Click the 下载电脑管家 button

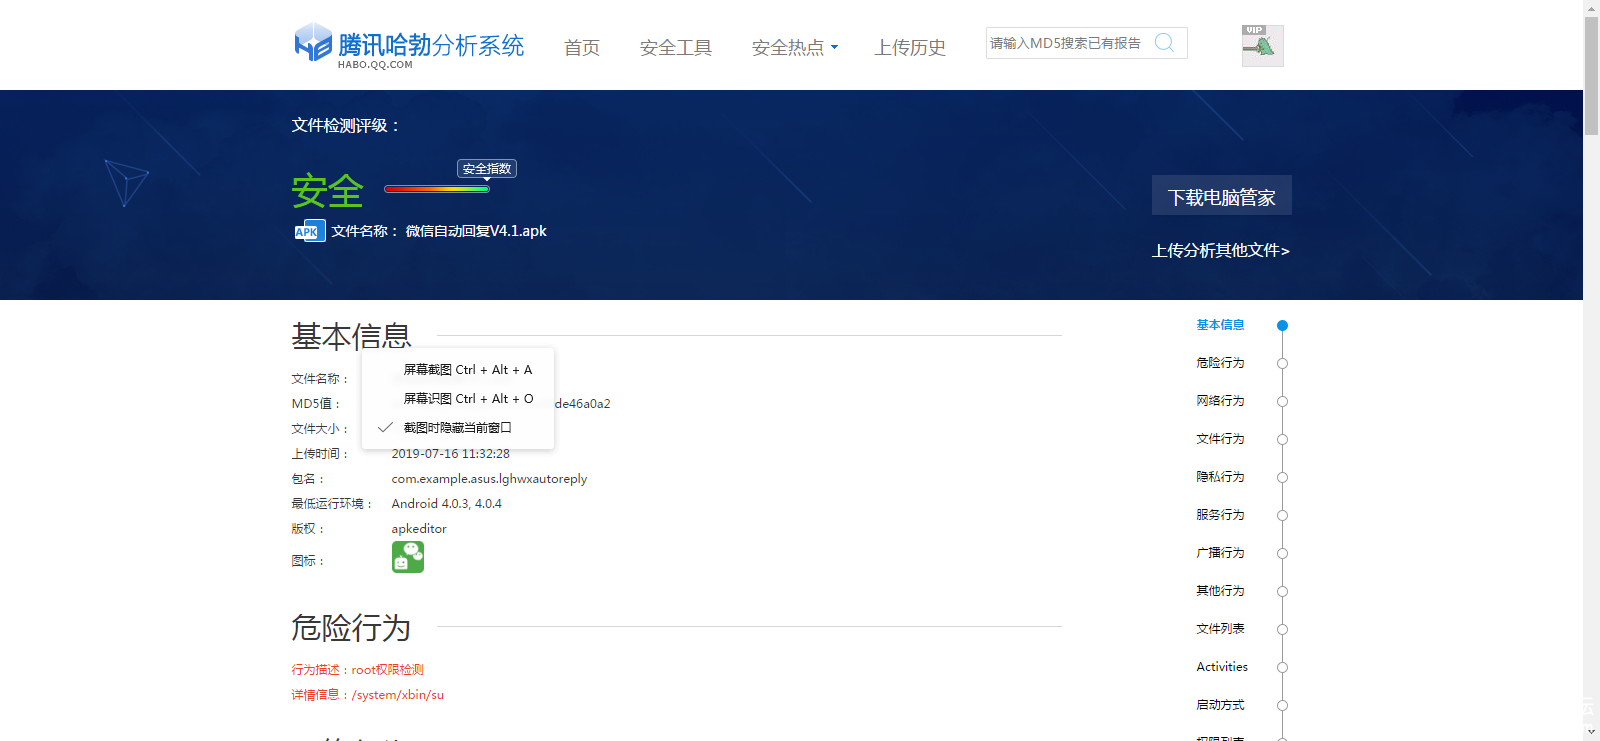pos(1221,196)
